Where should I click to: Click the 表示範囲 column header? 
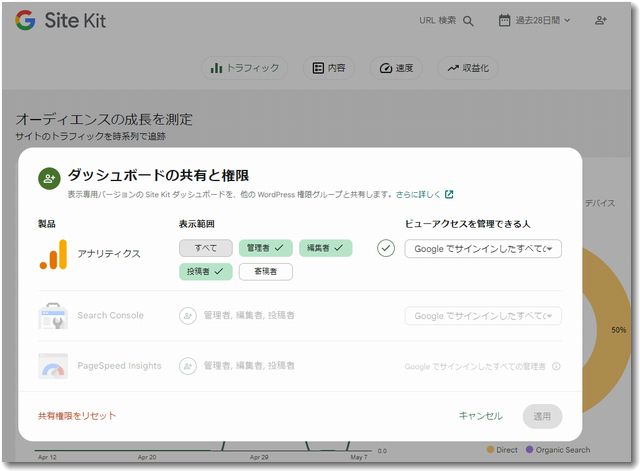[197, 224]
